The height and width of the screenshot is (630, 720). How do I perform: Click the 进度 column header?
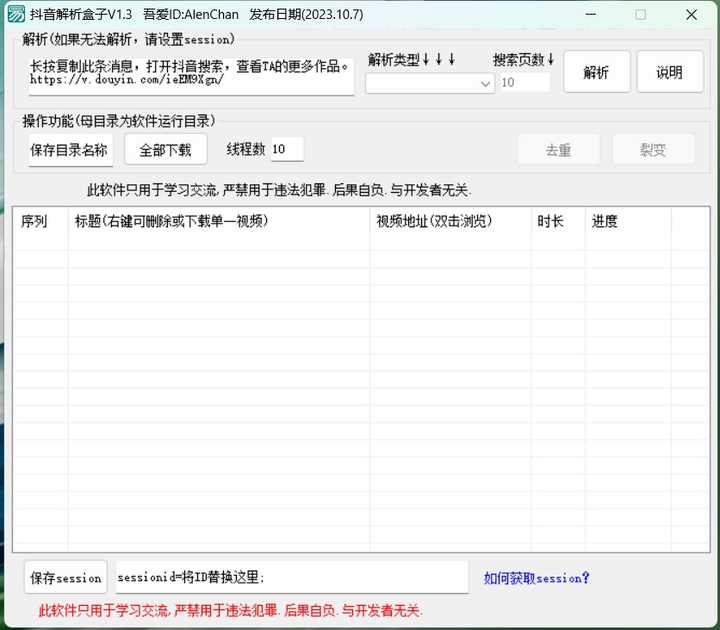tap(628, 221)
